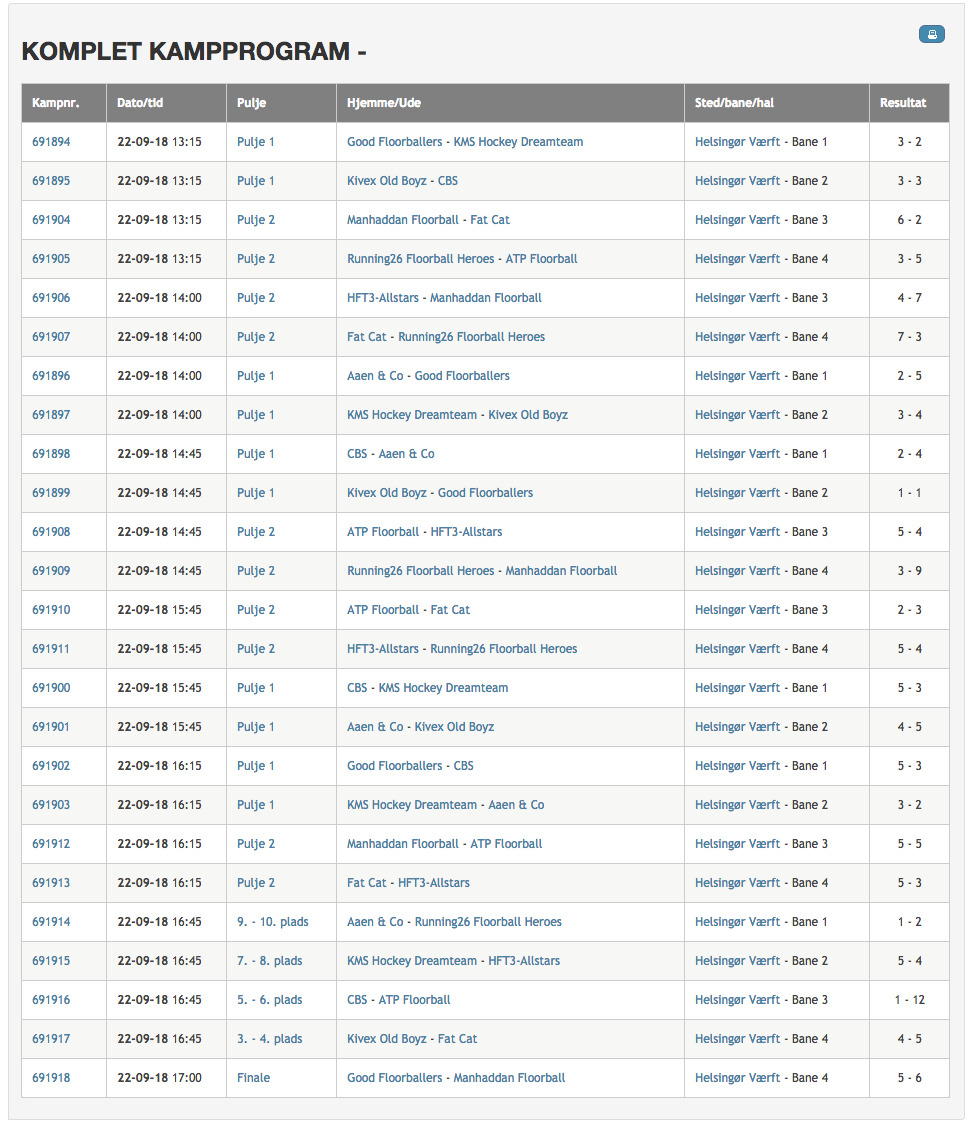Open Kivex Old Boyz in row 691895
Viewport: 972px width, 1126px height.
pos(386,181)
